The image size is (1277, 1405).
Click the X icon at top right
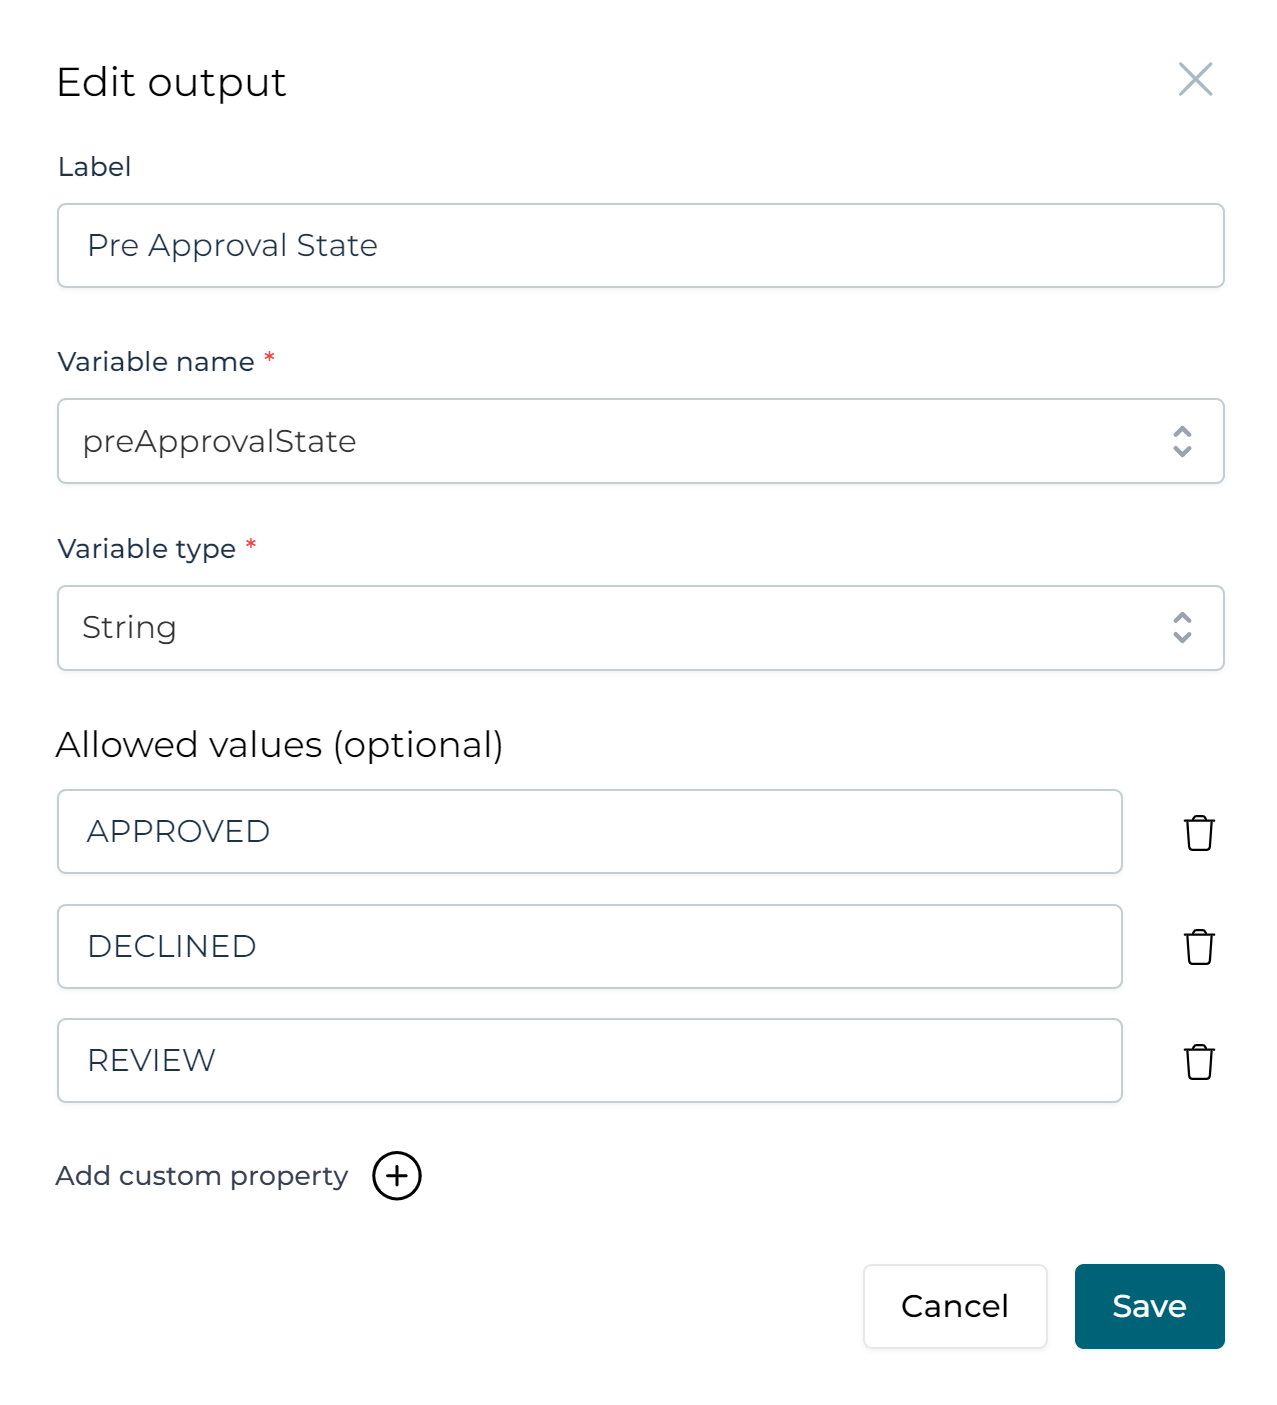(1195, 80)
